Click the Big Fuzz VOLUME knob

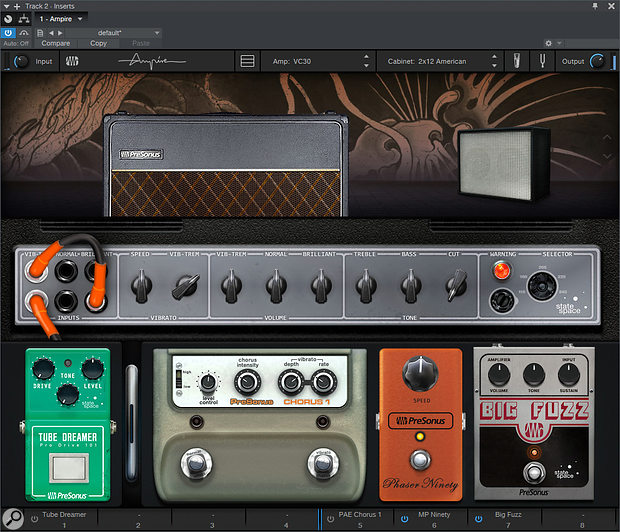(499, 374)
